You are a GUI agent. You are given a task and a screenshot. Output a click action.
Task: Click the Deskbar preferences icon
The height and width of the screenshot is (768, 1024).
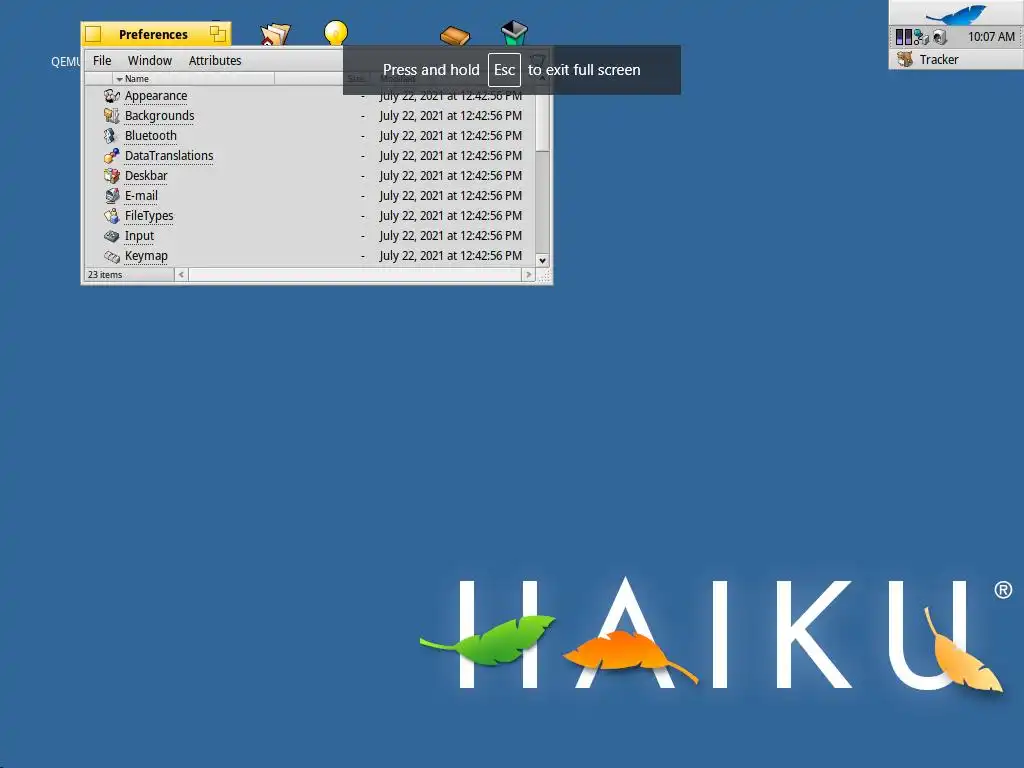pyautogui.click(x=112, y=176)
